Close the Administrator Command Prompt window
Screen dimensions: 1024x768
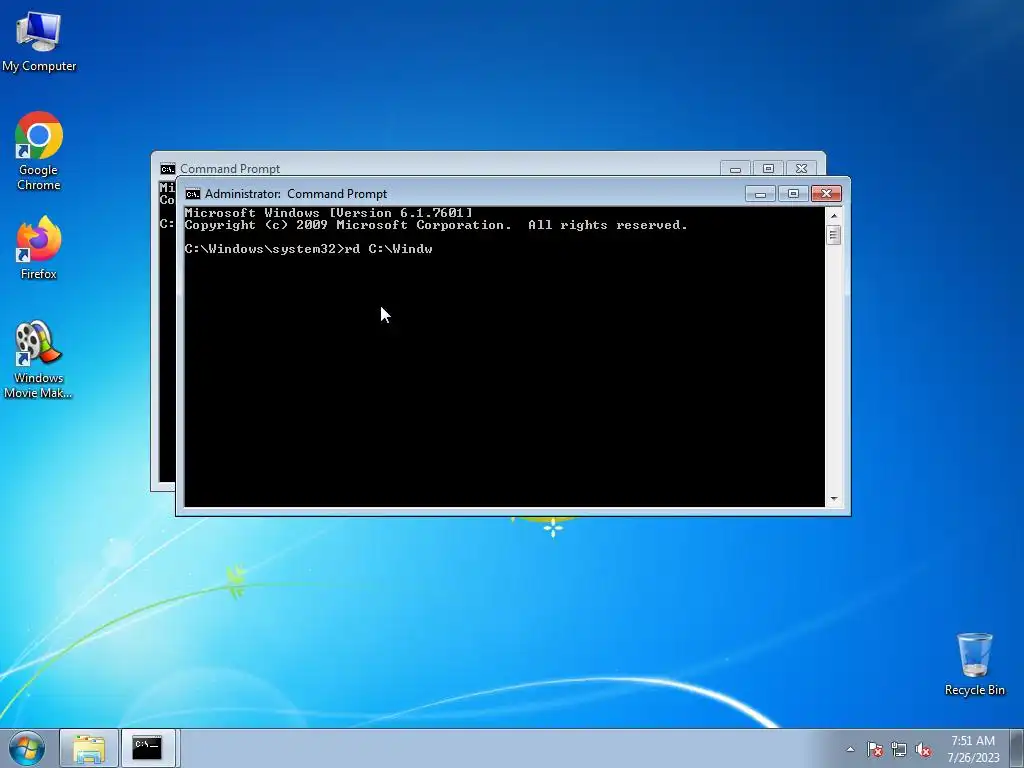click(x=826, y=194)
